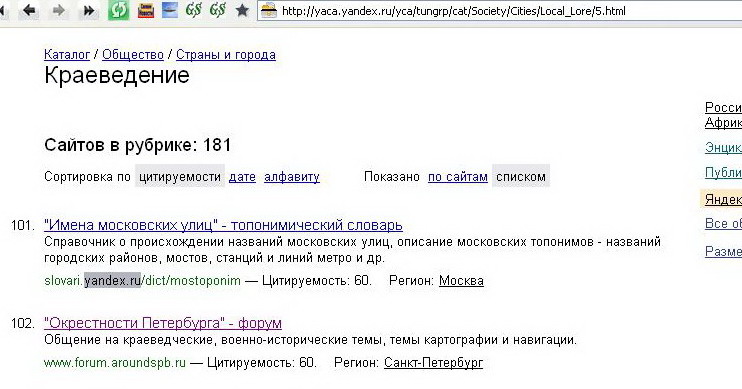Click the Энцик... link in right sidebar
Image resolution: width=742 pixels, height=389 pixels.
pyautogui.click(x=723, y=148)
